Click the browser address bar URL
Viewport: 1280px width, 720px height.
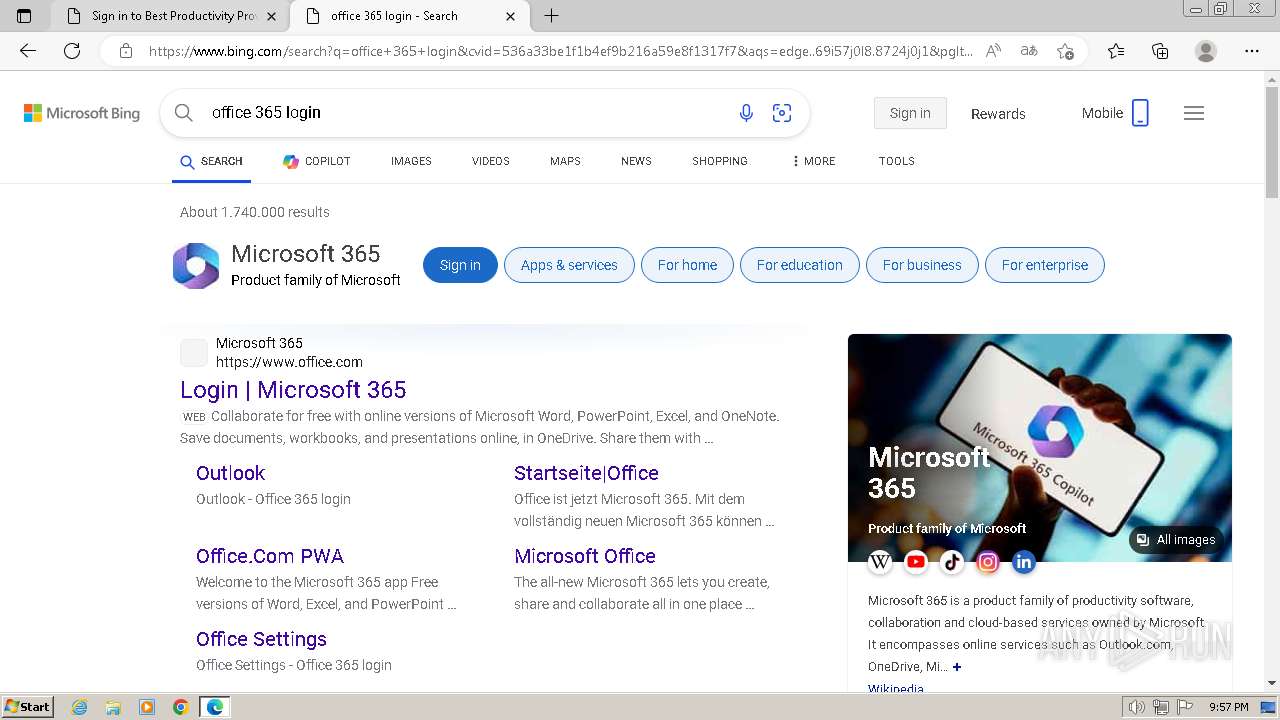tap(560, 51)
